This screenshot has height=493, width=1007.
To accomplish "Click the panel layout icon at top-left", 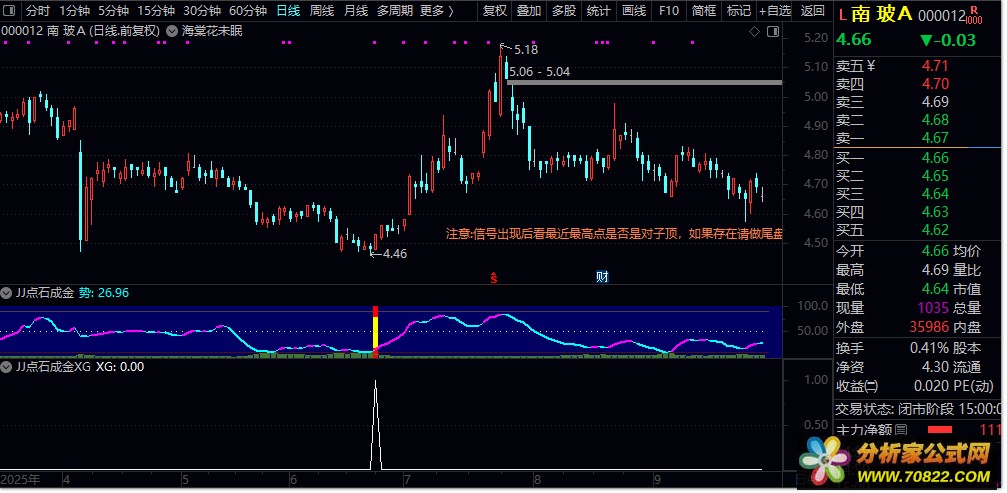I will coord(10,11).
